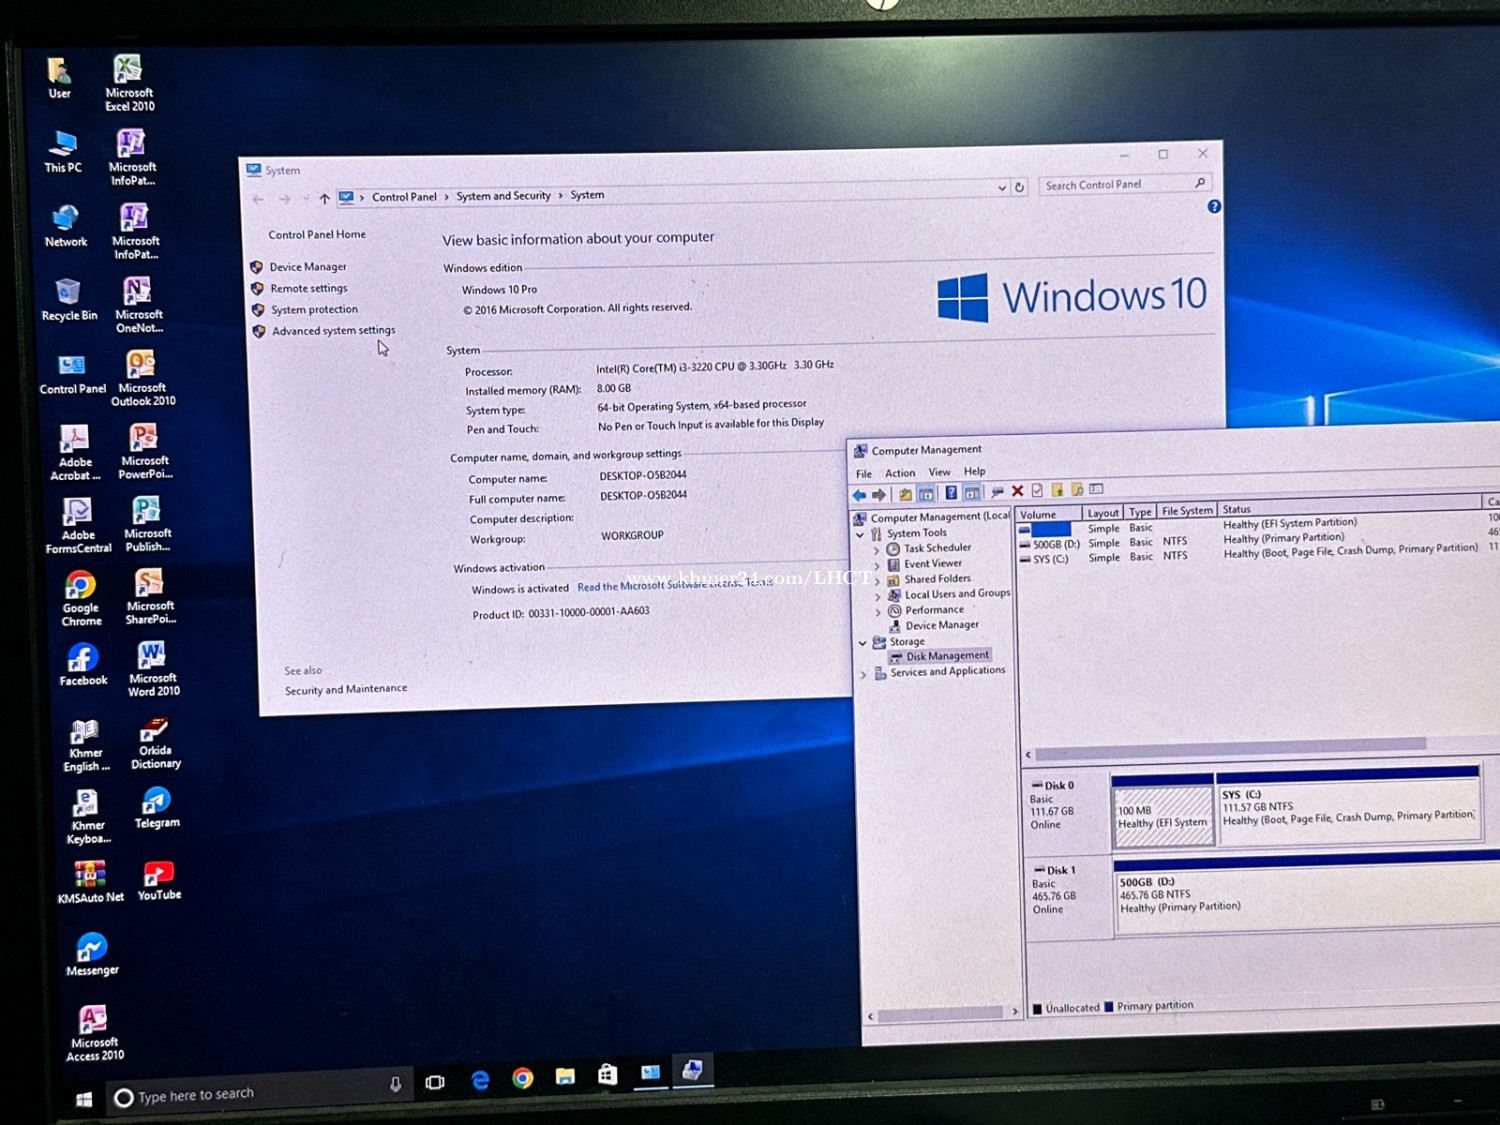The image size is (1500, 1125).
Task: Collapse the System Tools node
Action: coord(860,535)
